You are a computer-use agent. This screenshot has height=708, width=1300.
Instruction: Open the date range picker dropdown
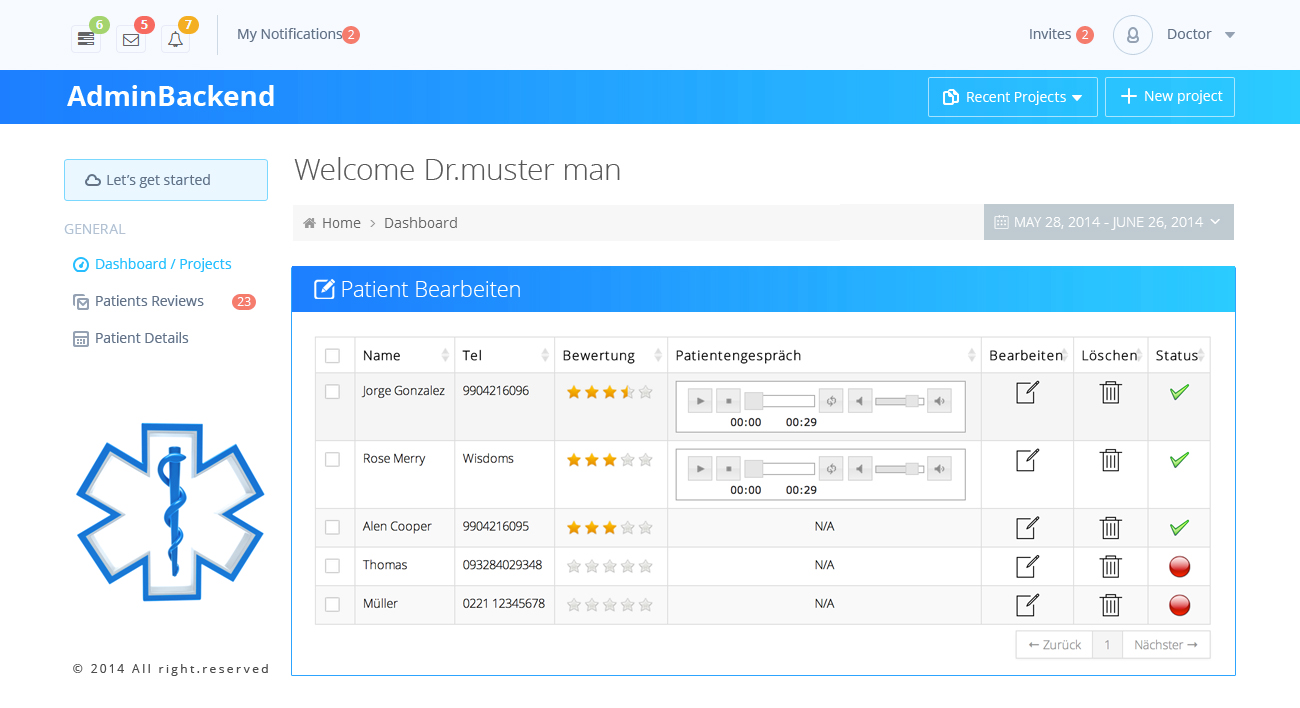[1108, 222]
